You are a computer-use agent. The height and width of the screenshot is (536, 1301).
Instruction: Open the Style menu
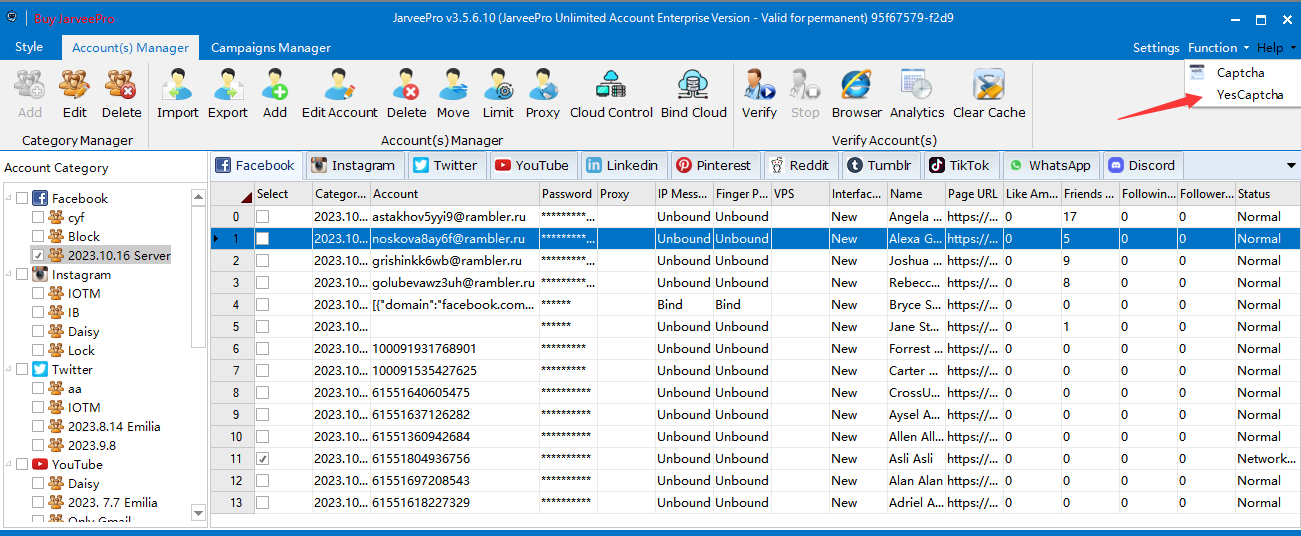pyautogui.click(x=29, y=47)
